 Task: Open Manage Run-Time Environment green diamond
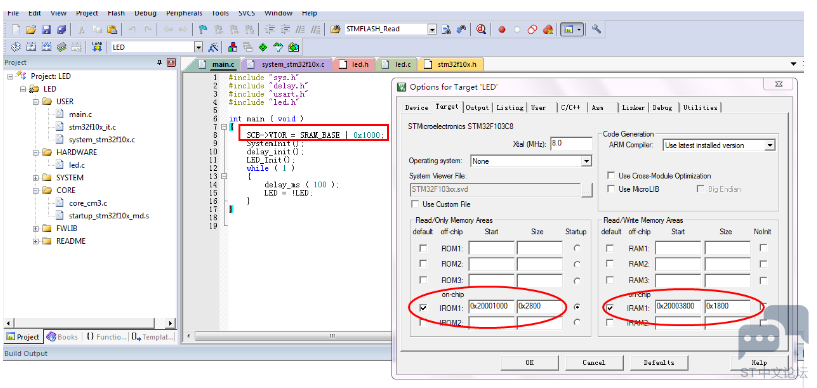click(263, 47)
